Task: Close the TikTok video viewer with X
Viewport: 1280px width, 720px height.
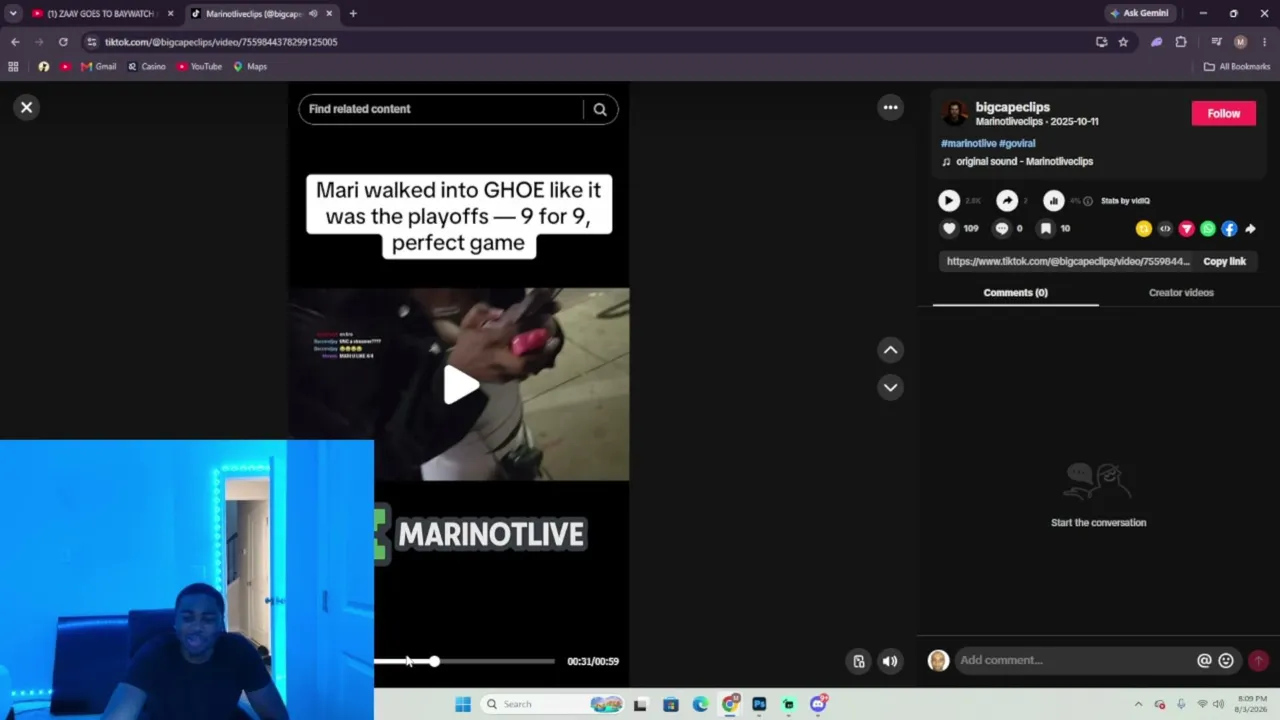Action: coord(27,107)
